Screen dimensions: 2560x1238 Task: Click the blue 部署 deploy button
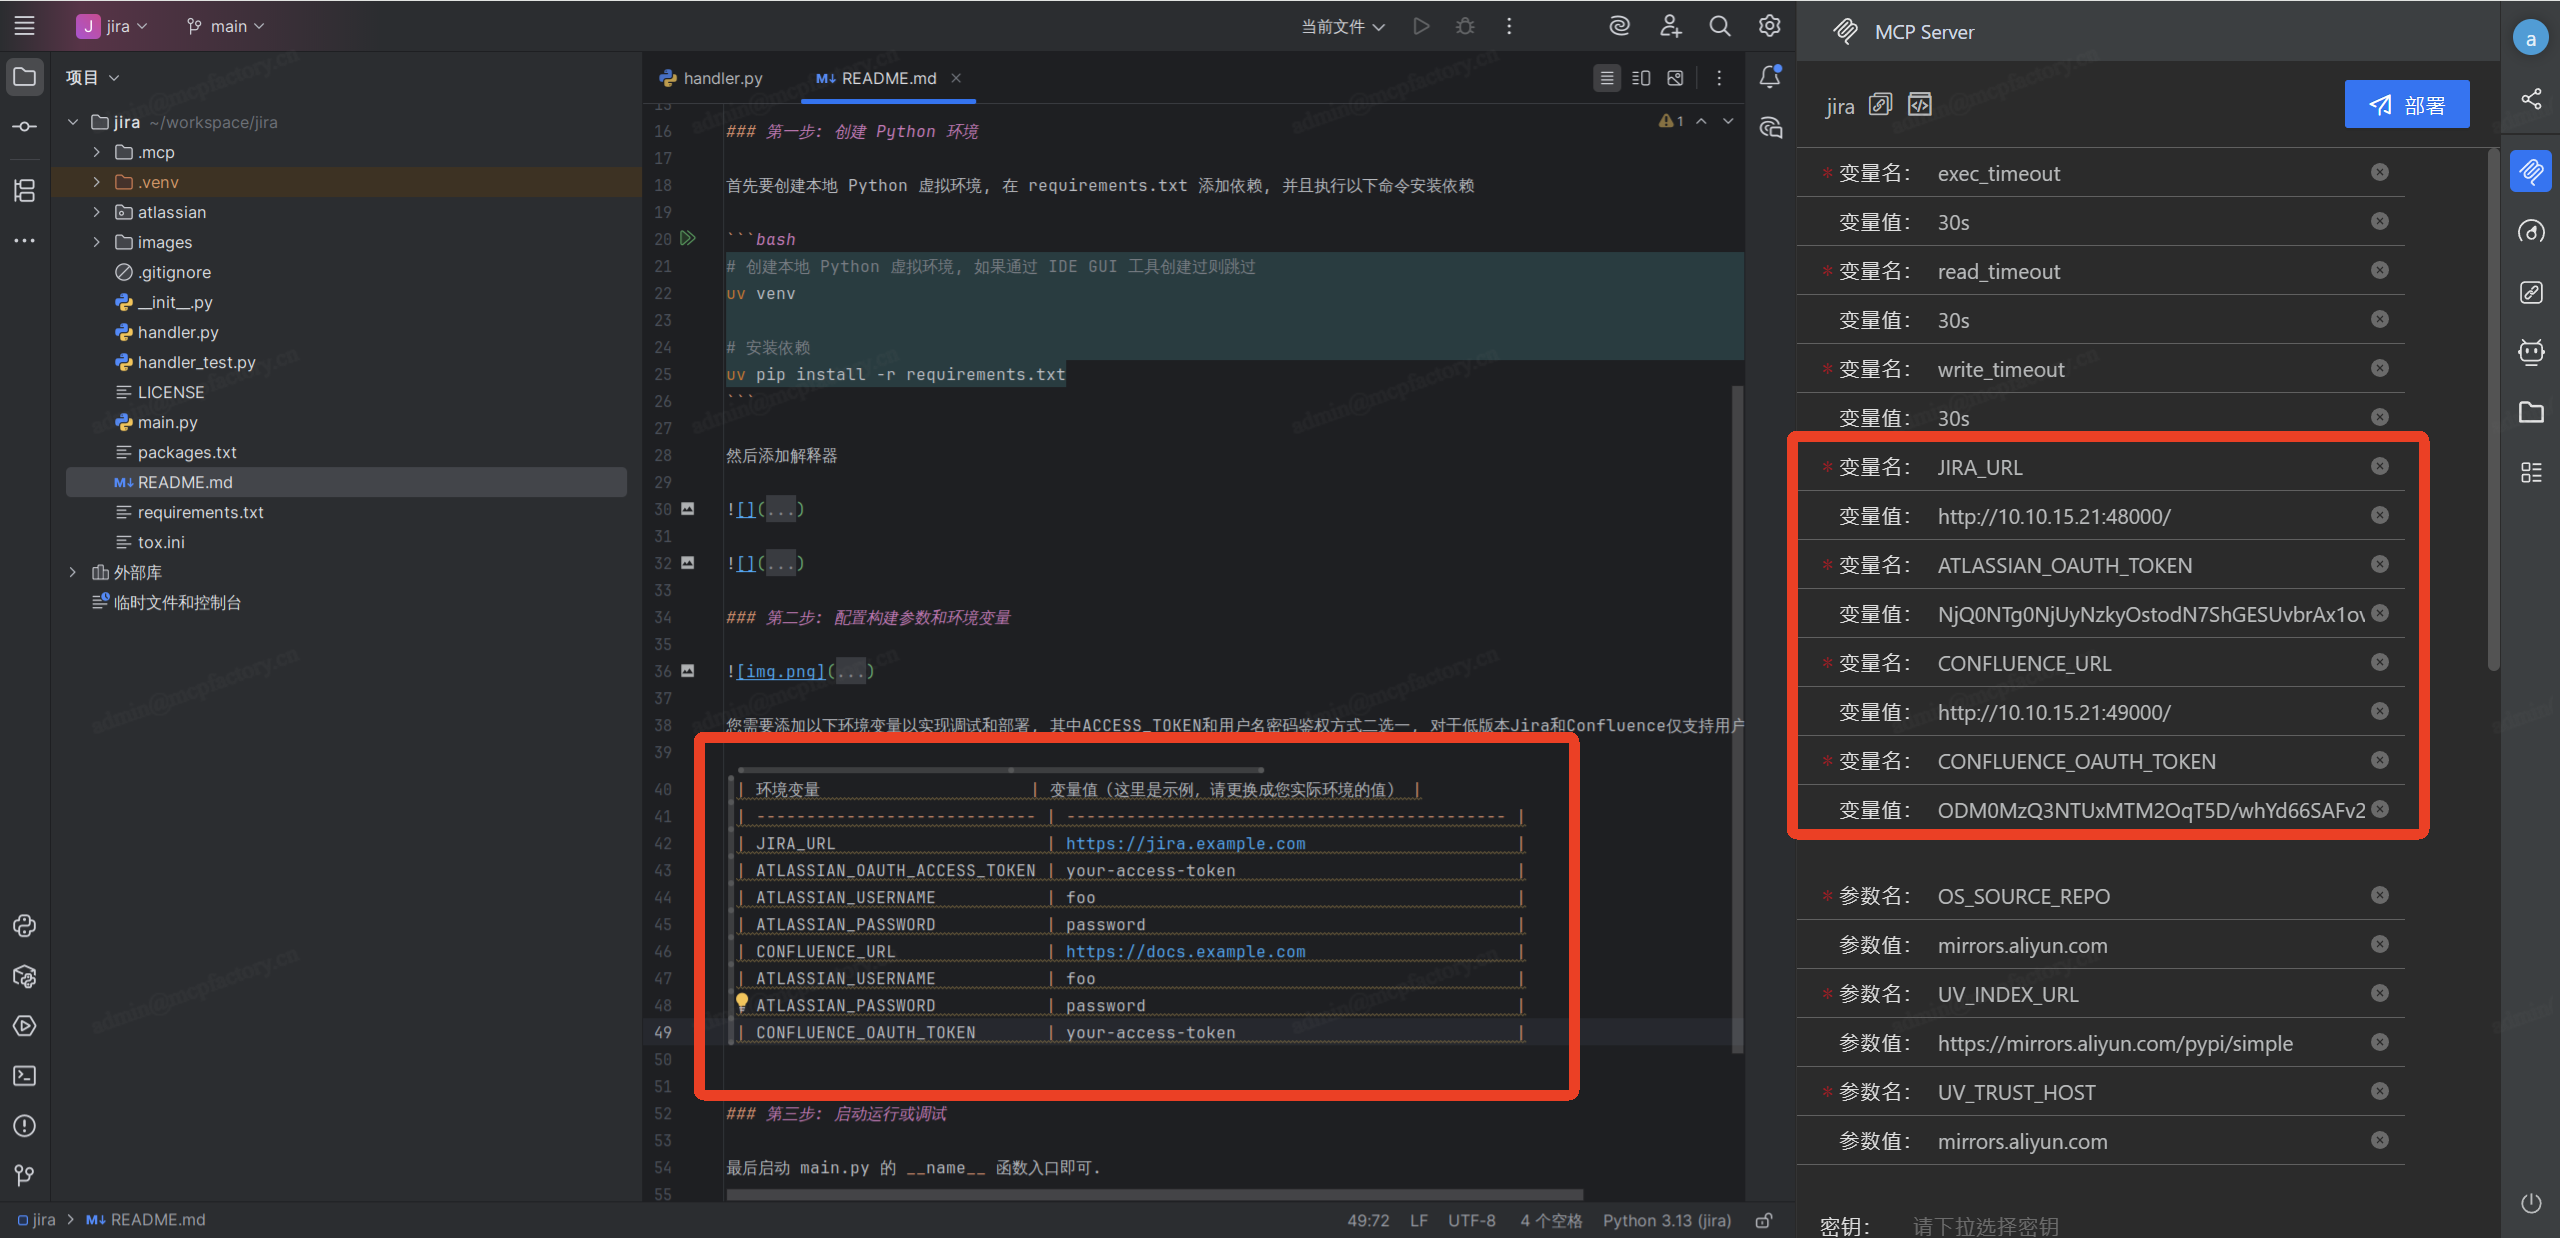pyautogui.click(x=2406, y=105)
